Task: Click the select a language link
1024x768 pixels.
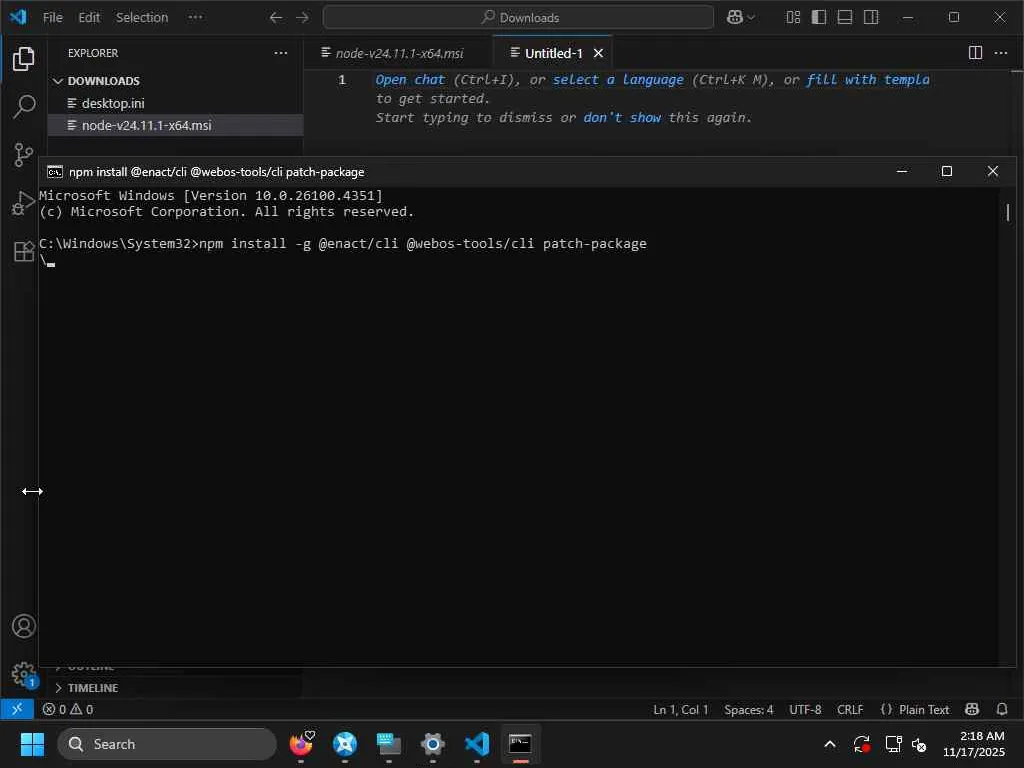Action: tap(618, 80)
